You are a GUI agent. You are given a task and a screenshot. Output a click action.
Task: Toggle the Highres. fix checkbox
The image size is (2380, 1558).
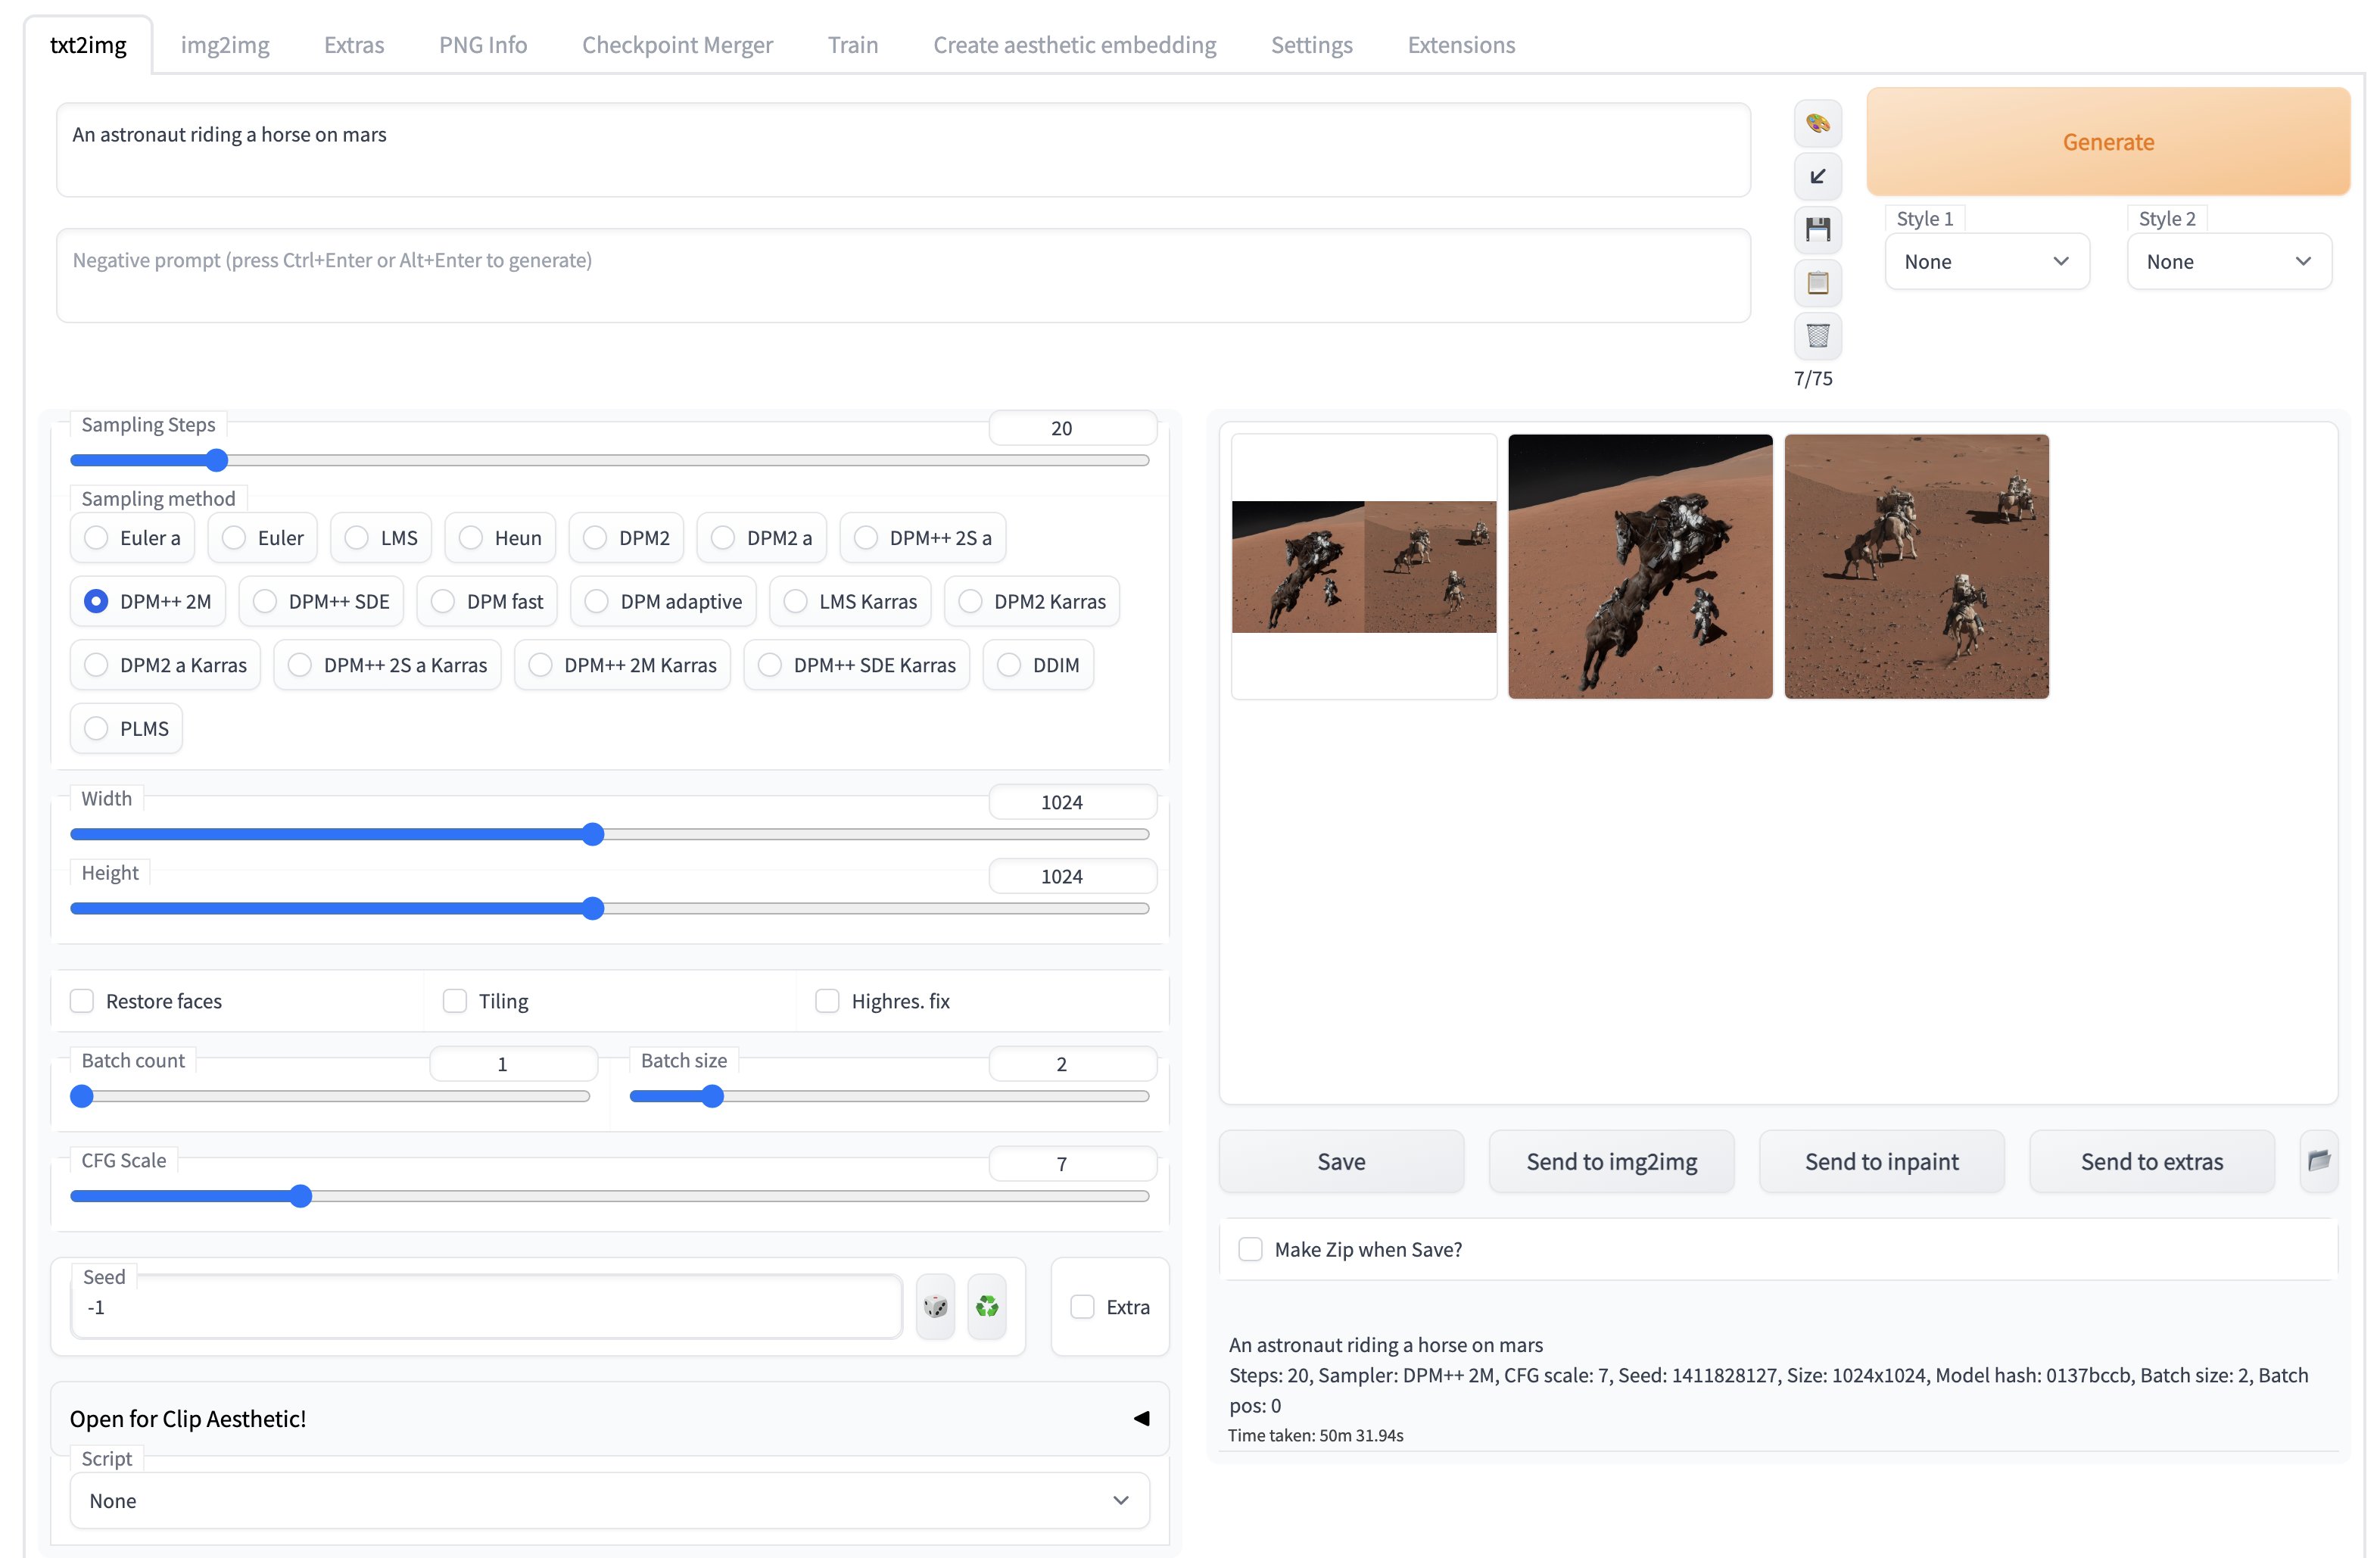tap(827, 1001)
